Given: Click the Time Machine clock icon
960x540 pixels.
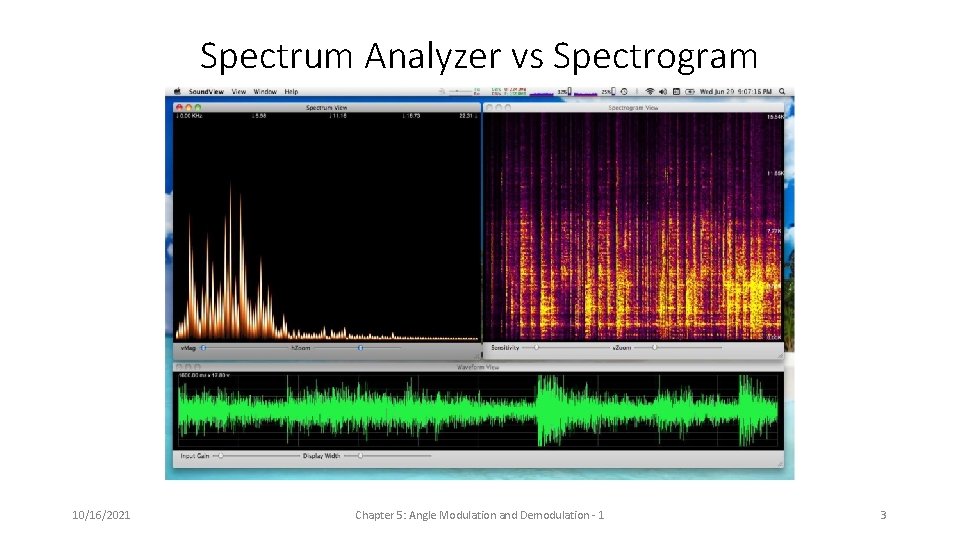Looking at the screenshot, I should click(x=624, y=91).
